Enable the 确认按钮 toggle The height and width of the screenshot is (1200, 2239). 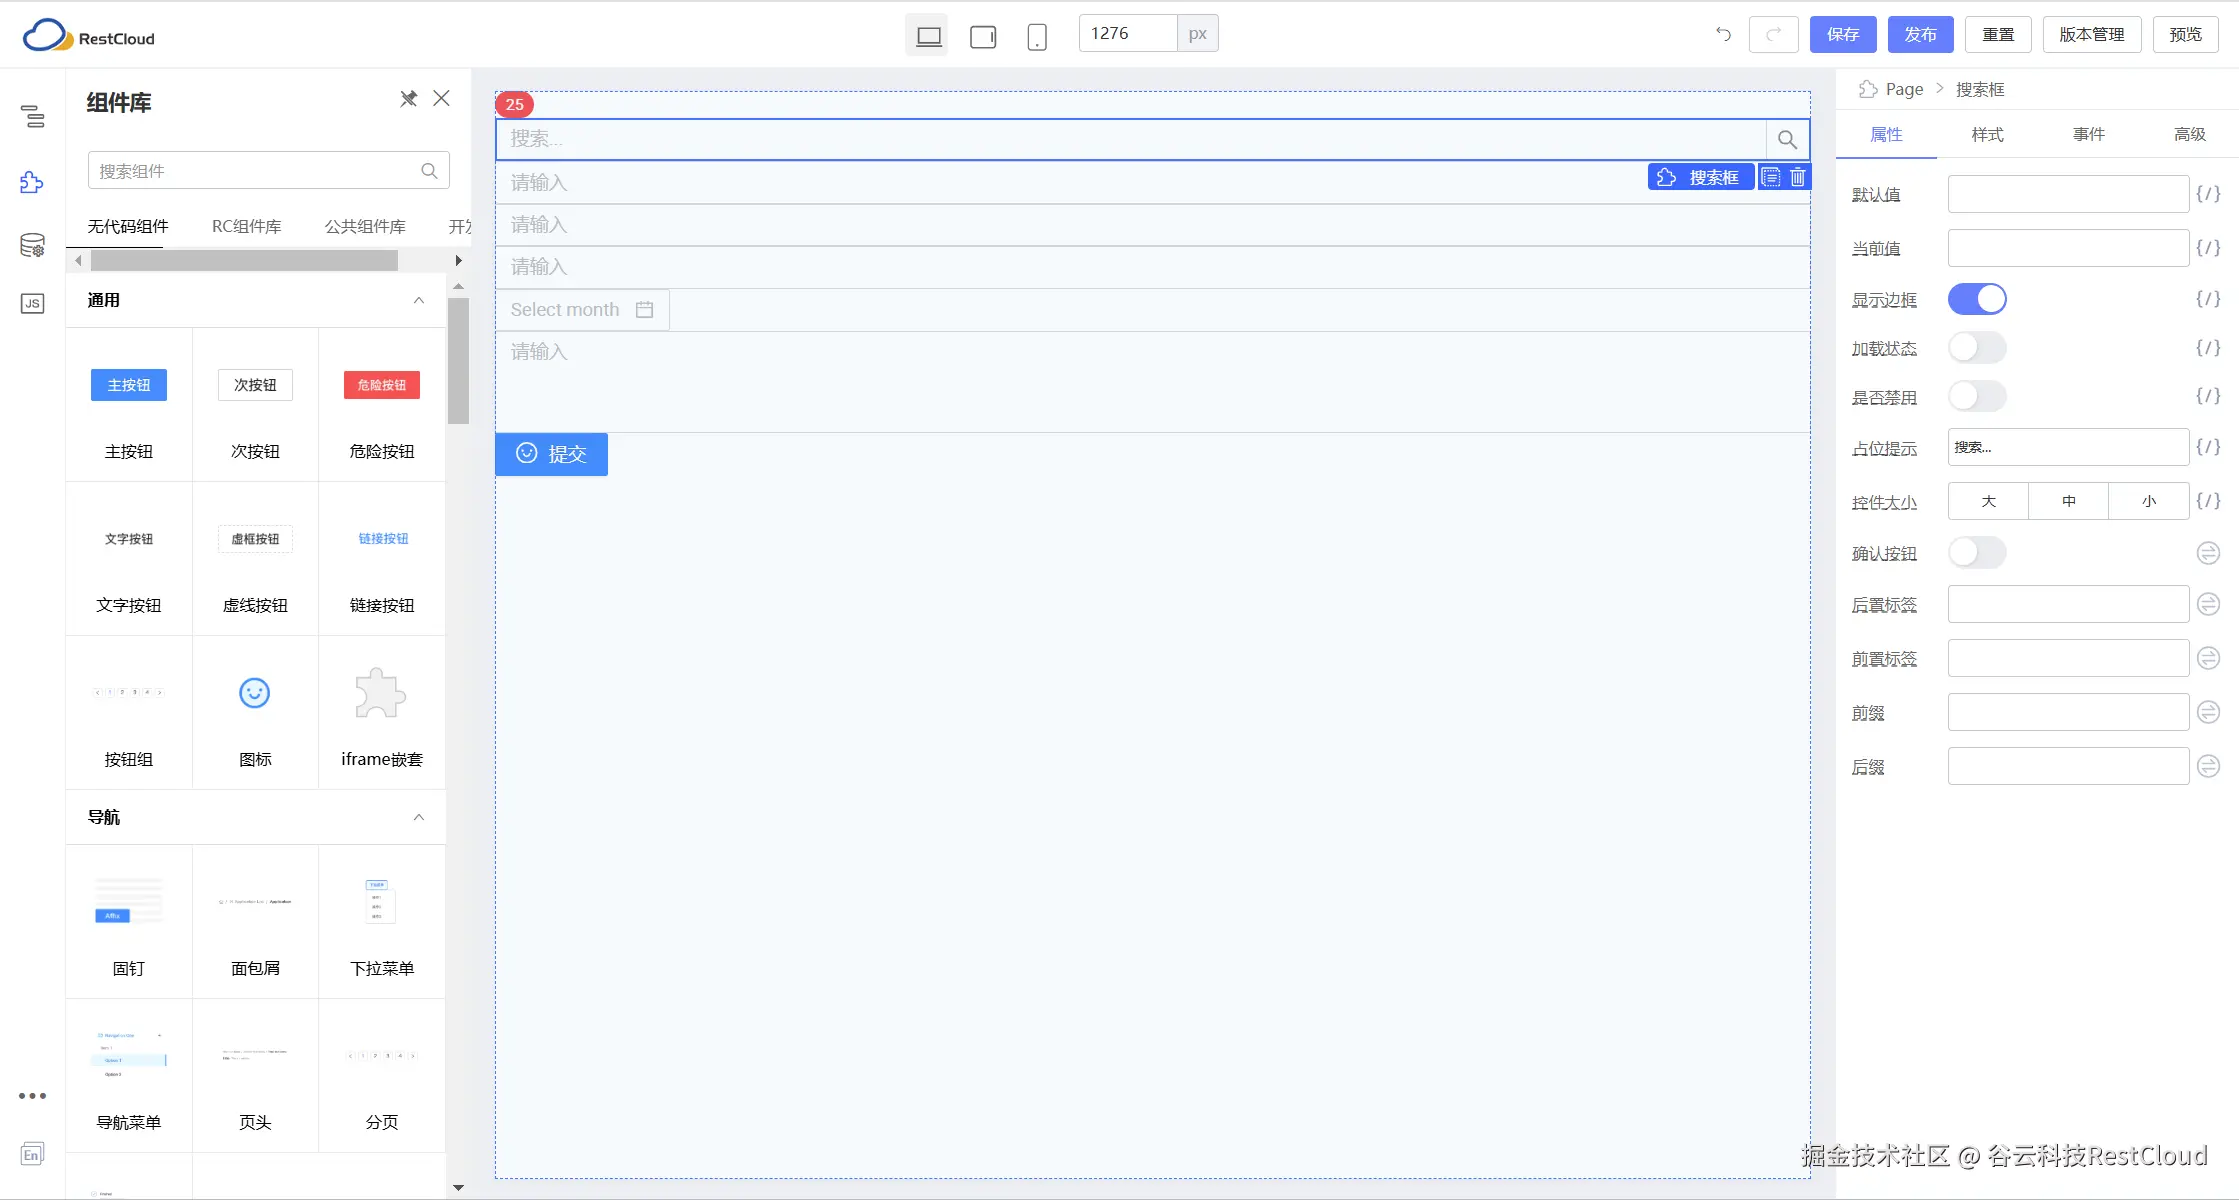point(1977,553)
